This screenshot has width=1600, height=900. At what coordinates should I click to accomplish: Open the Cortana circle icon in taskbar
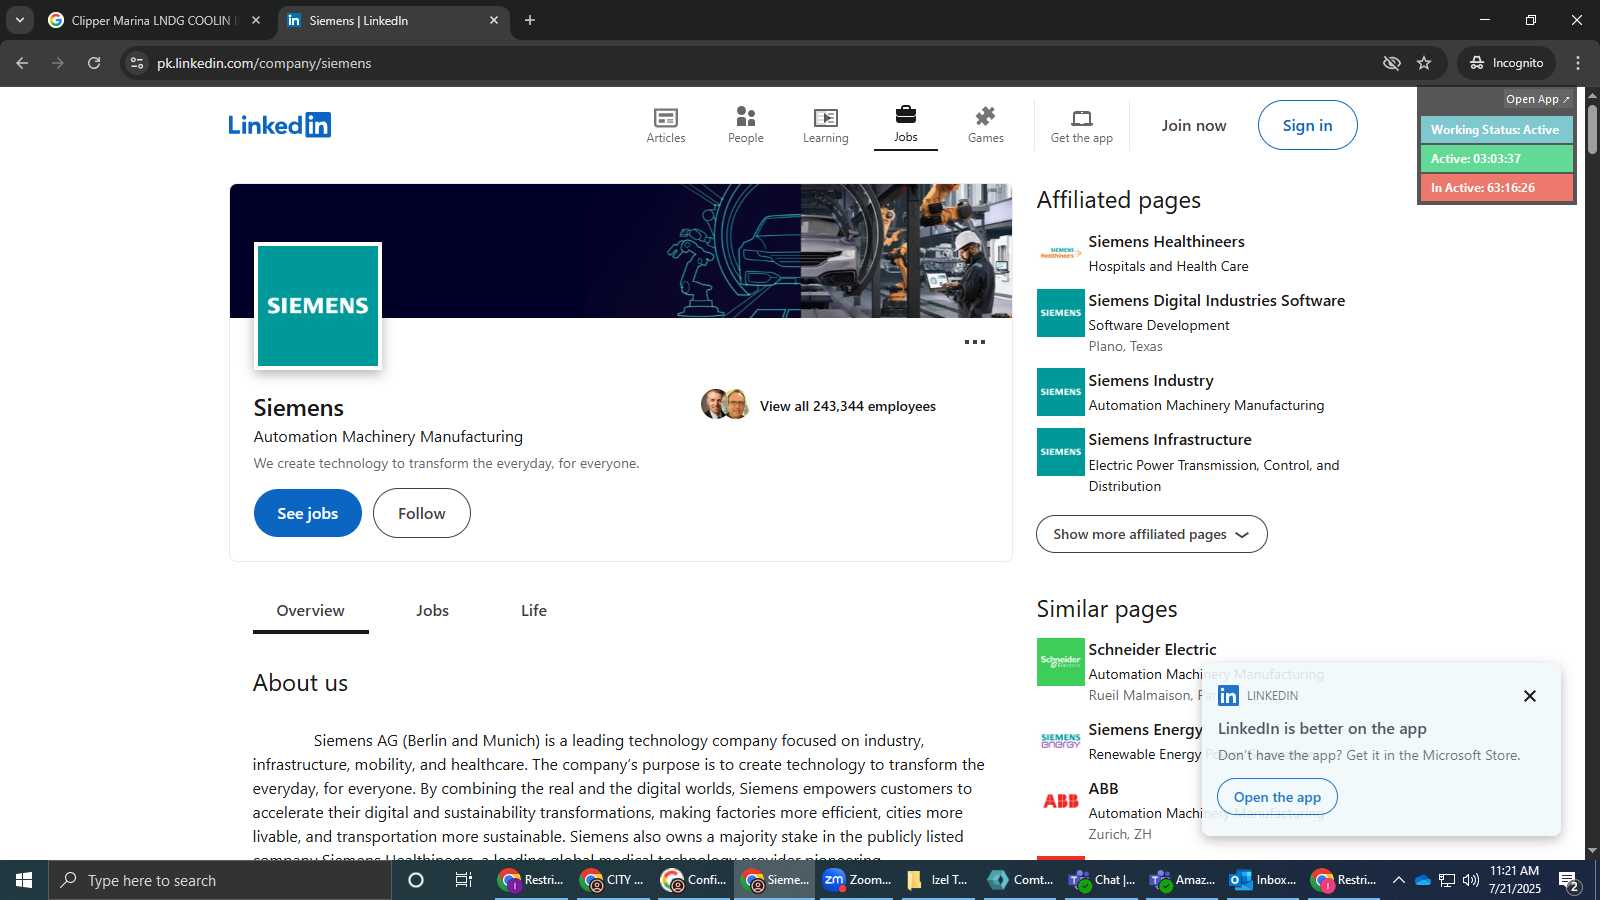[x=416, y=880]
